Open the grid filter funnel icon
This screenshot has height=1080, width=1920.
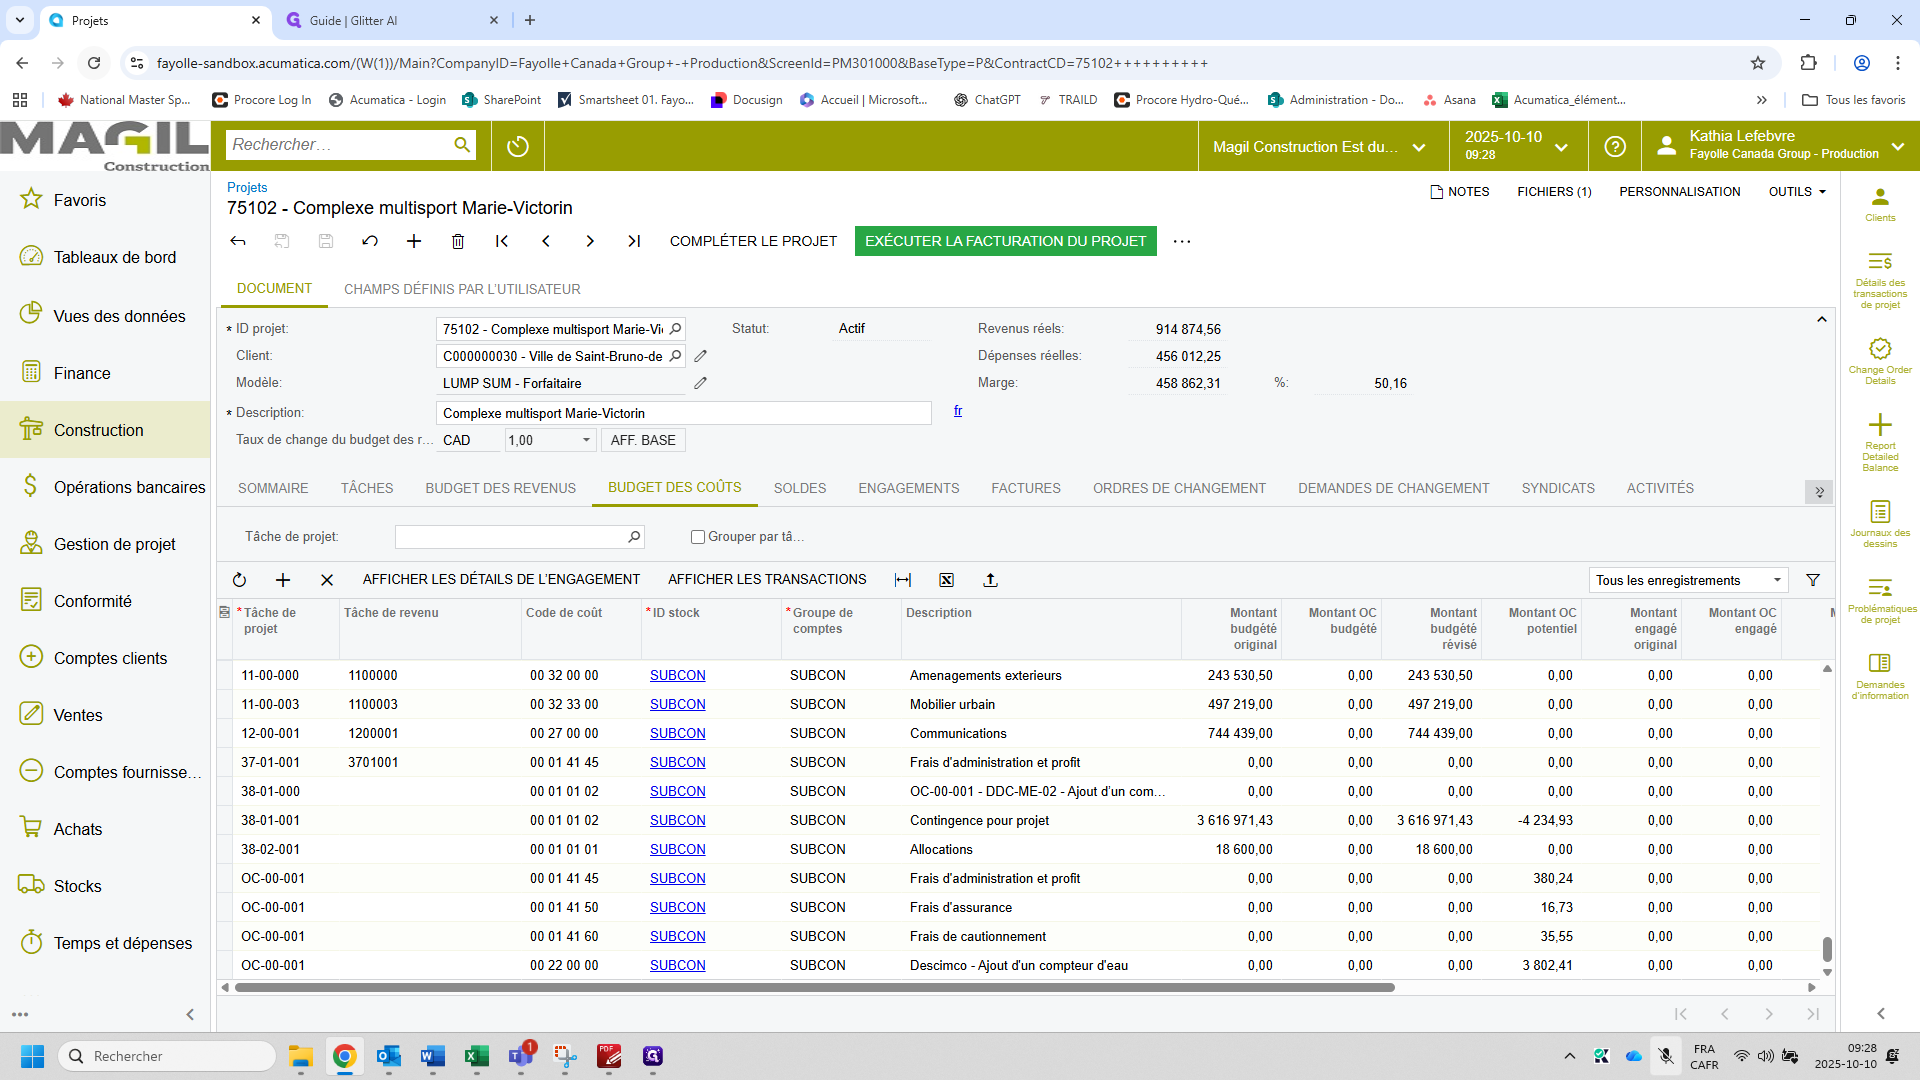click(1813, 580)
